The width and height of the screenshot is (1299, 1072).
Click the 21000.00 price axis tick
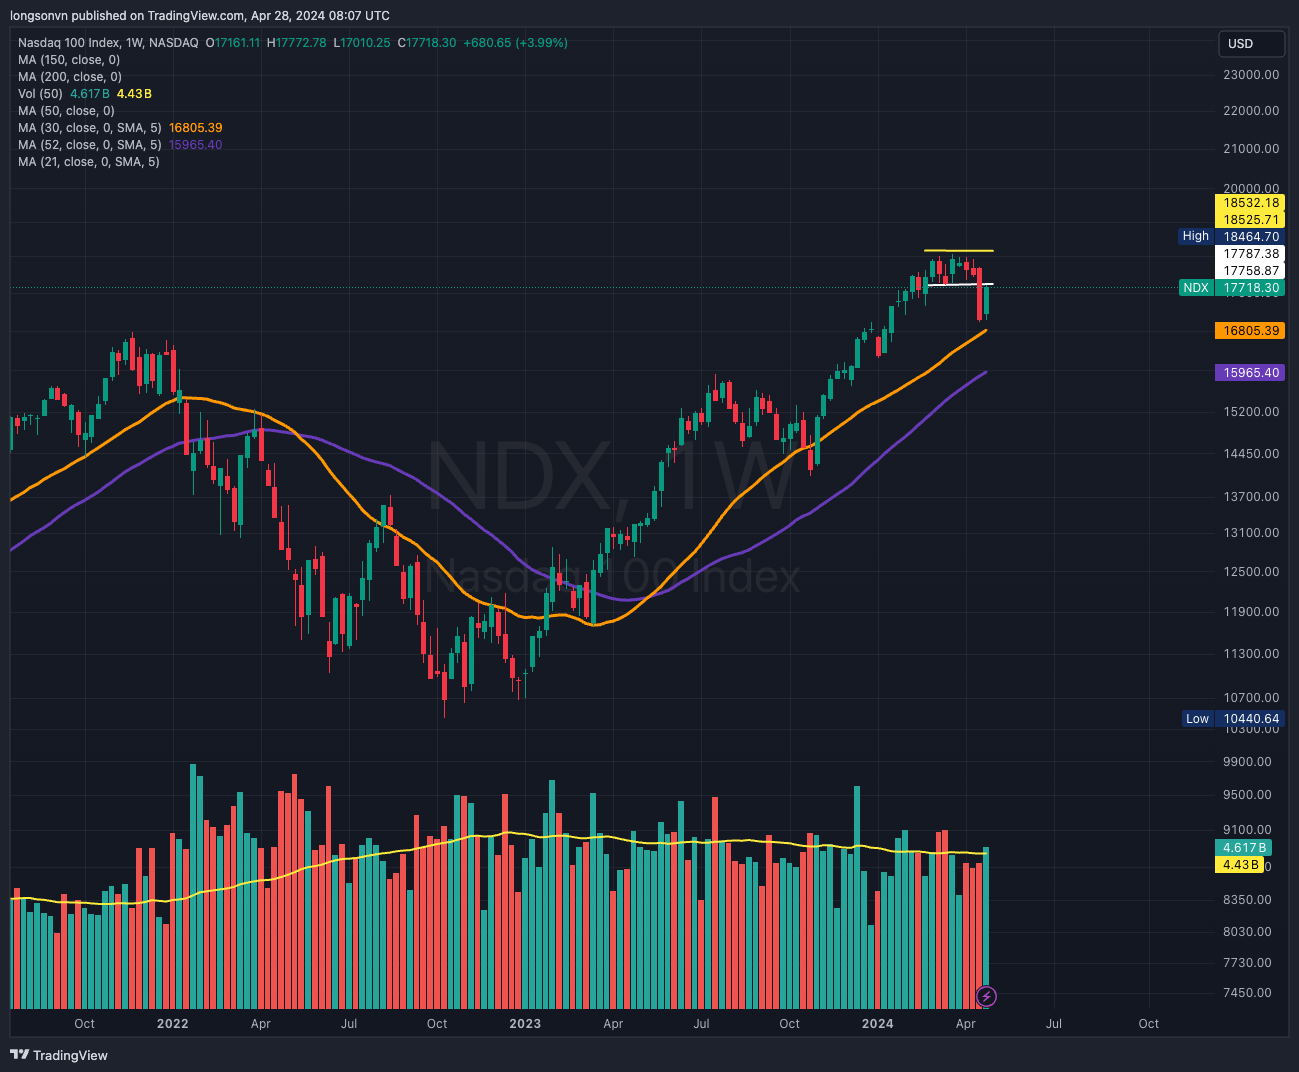tap(1251, 149)
